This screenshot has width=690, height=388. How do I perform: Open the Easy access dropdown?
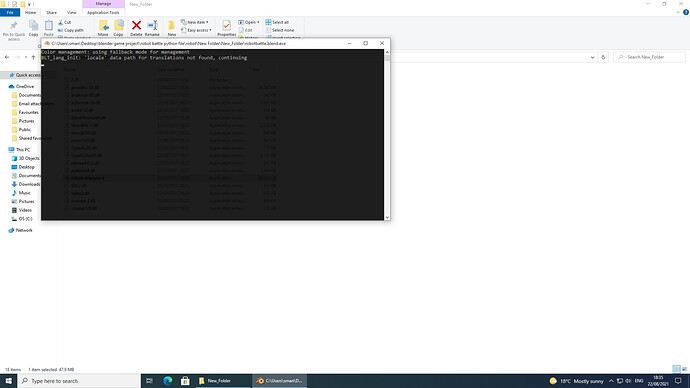click(196, 30)
